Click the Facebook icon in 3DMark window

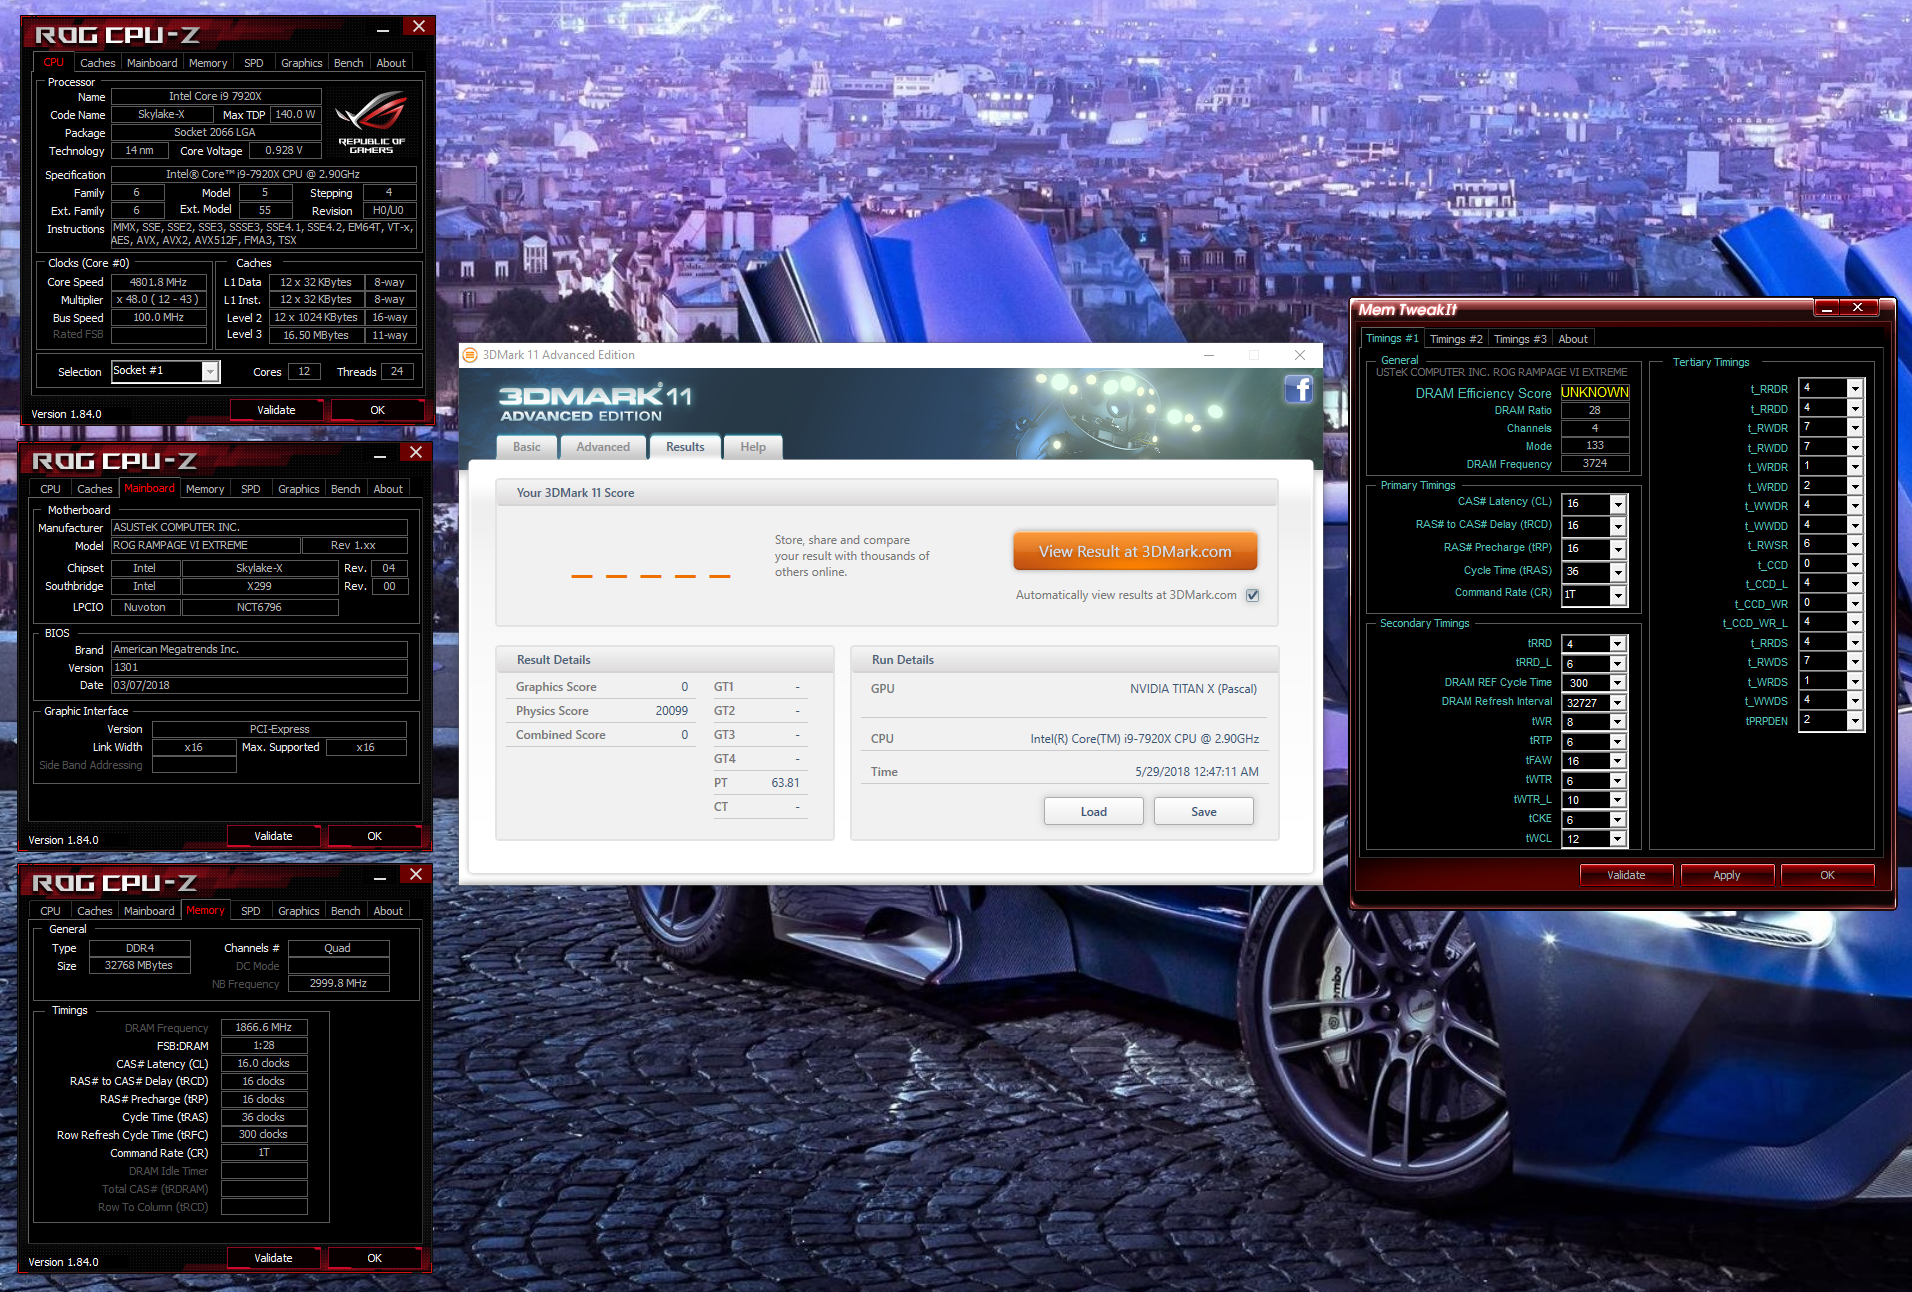click(x=1298, y=389)
